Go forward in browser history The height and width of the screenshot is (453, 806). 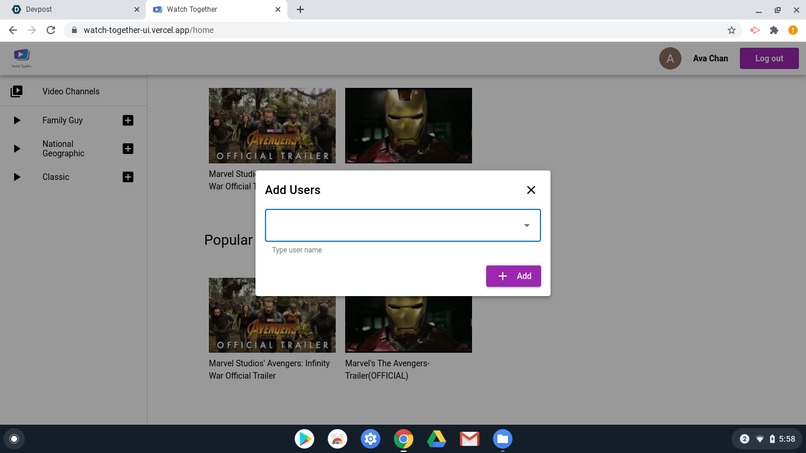click(x=32, y=30)
